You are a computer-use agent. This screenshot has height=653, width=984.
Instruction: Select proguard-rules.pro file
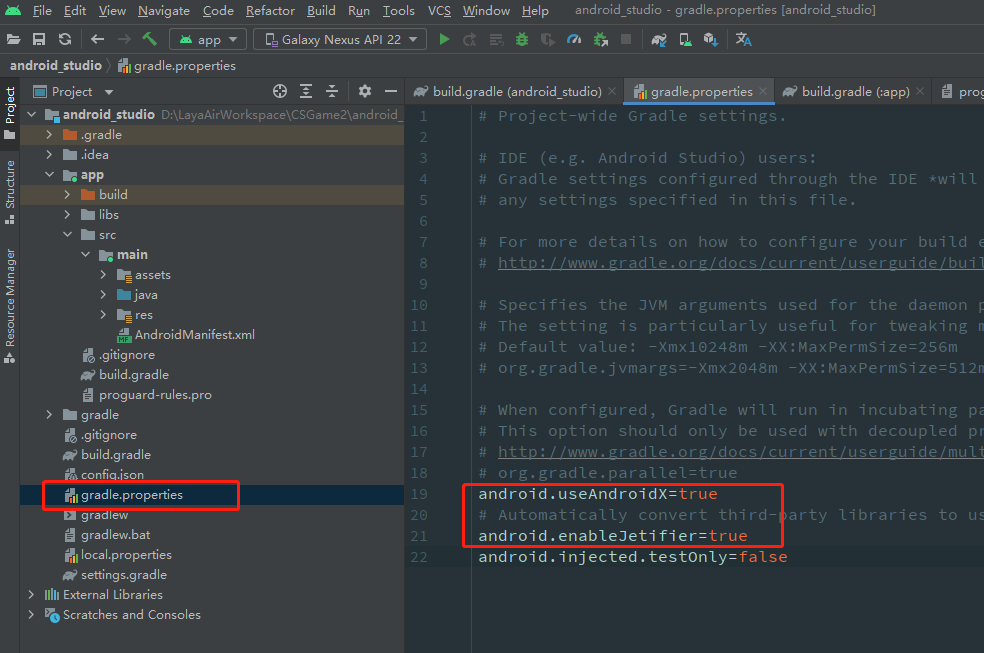pyautogui.click(x=155, y=395)
